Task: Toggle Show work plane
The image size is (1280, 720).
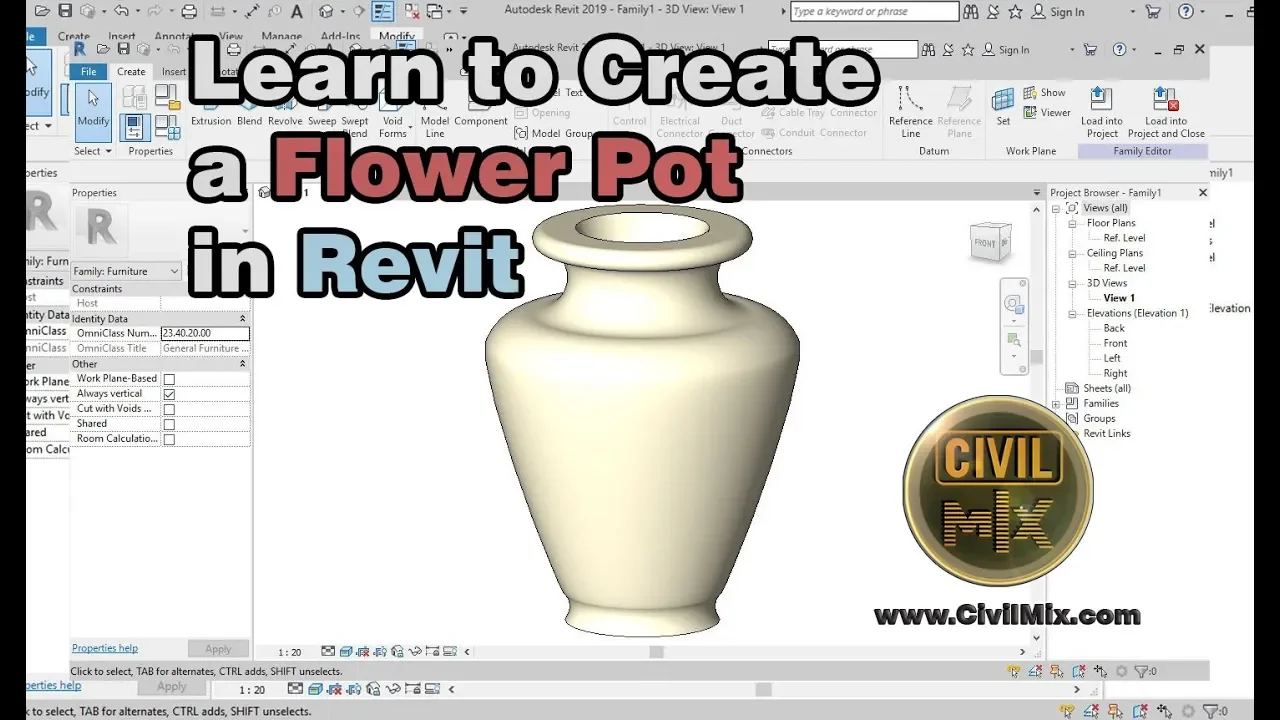Action: coord(1044,92)
